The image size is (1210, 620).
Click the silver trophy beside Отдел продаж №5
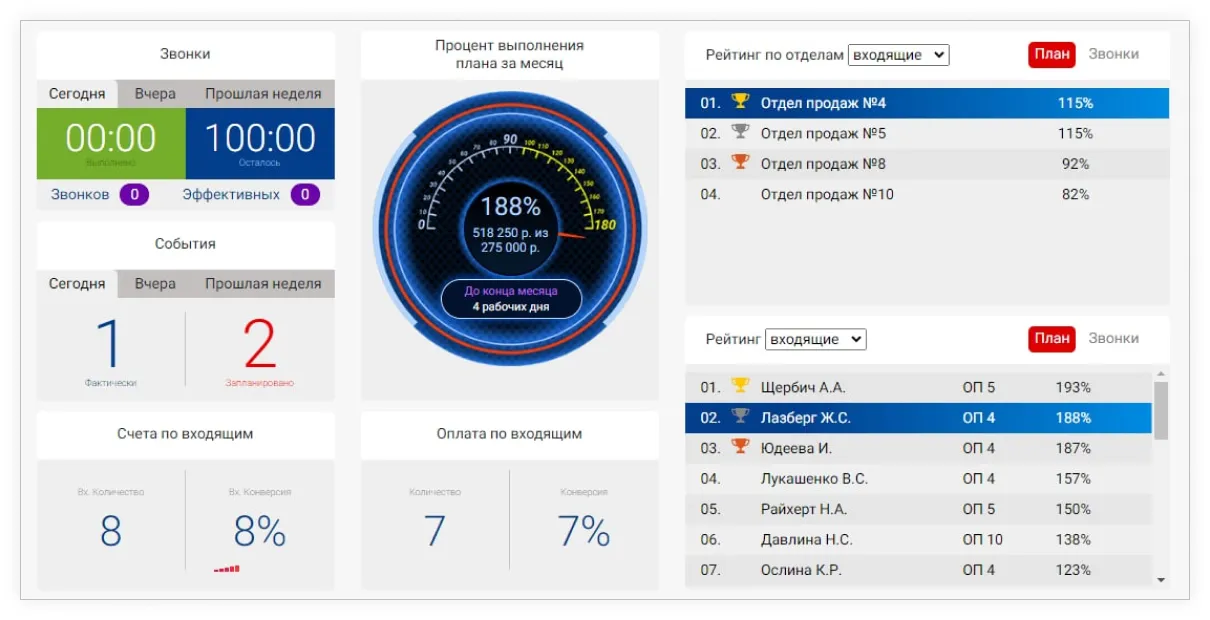[740, 132]
